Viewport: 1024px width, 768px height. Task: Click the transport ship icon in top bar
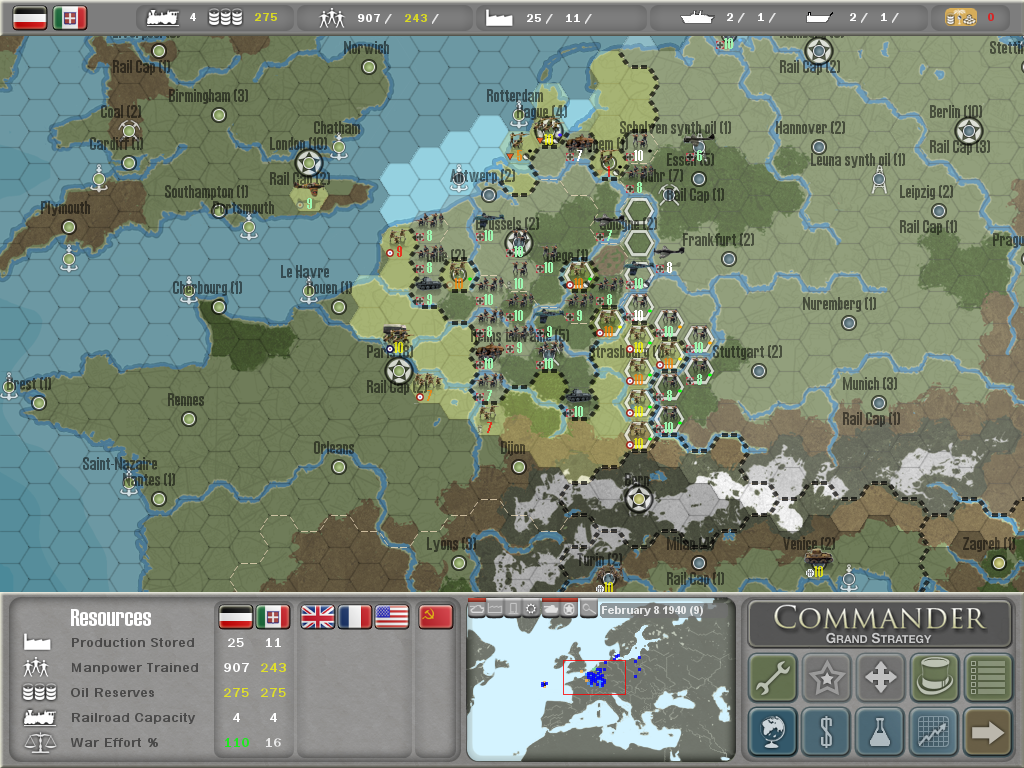pos(819,18)
